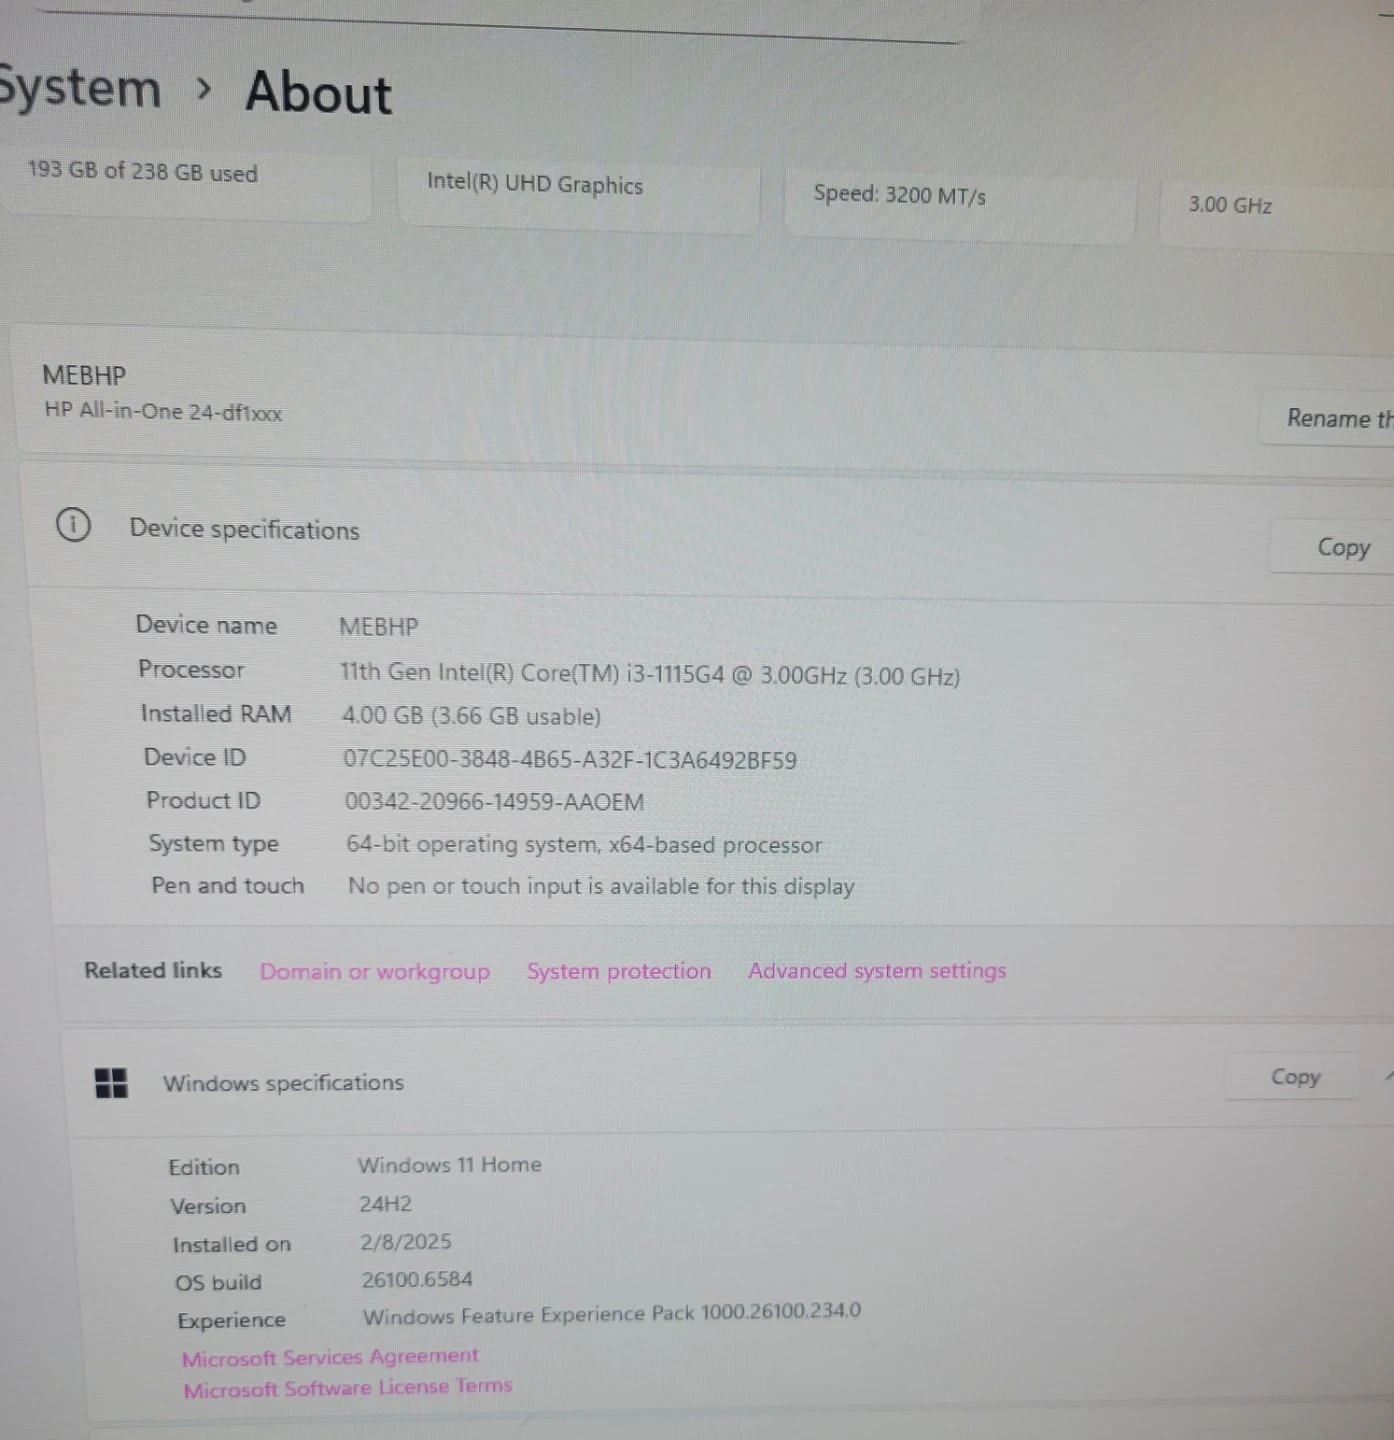Copy the Device specifications
This screenshot has width=1394, height=1440.
tap(1342, 547)
